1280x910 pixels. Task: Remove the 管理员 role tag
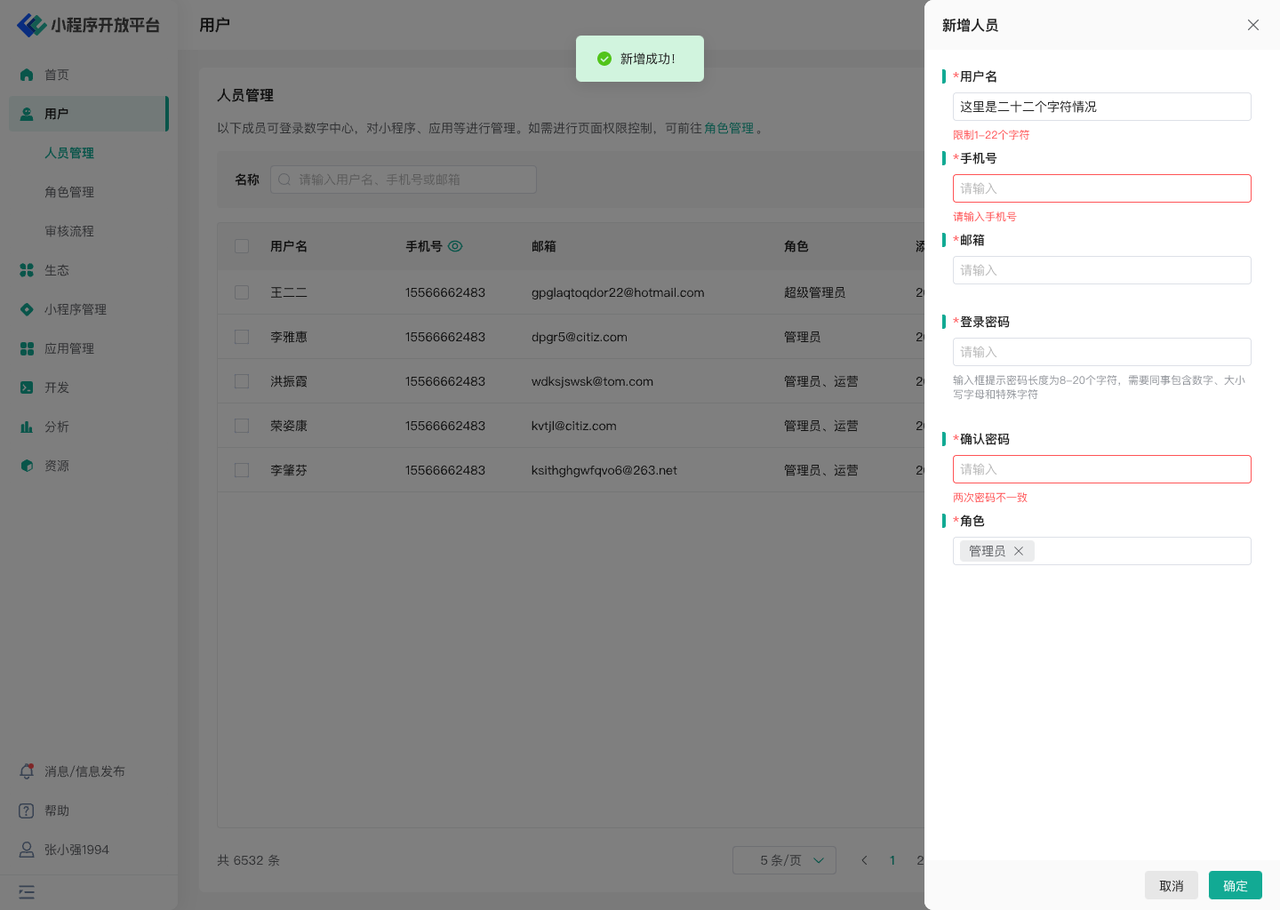coord(1019,551)
